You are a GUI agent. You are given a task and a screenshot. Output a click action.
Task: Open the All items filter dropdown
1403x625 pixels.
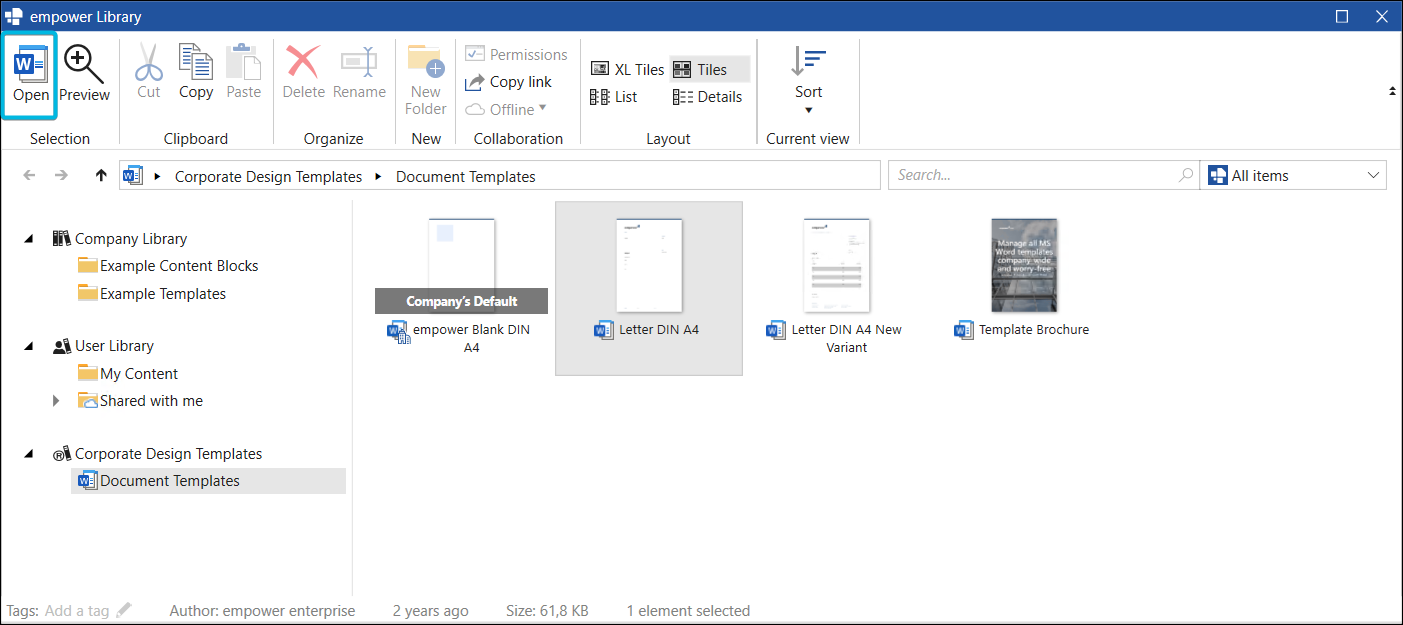coord(1293,175)
